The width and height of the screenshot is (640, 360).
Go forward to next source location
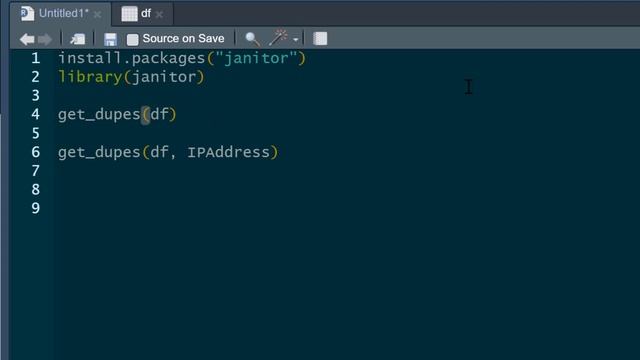(x=45, y=39)
